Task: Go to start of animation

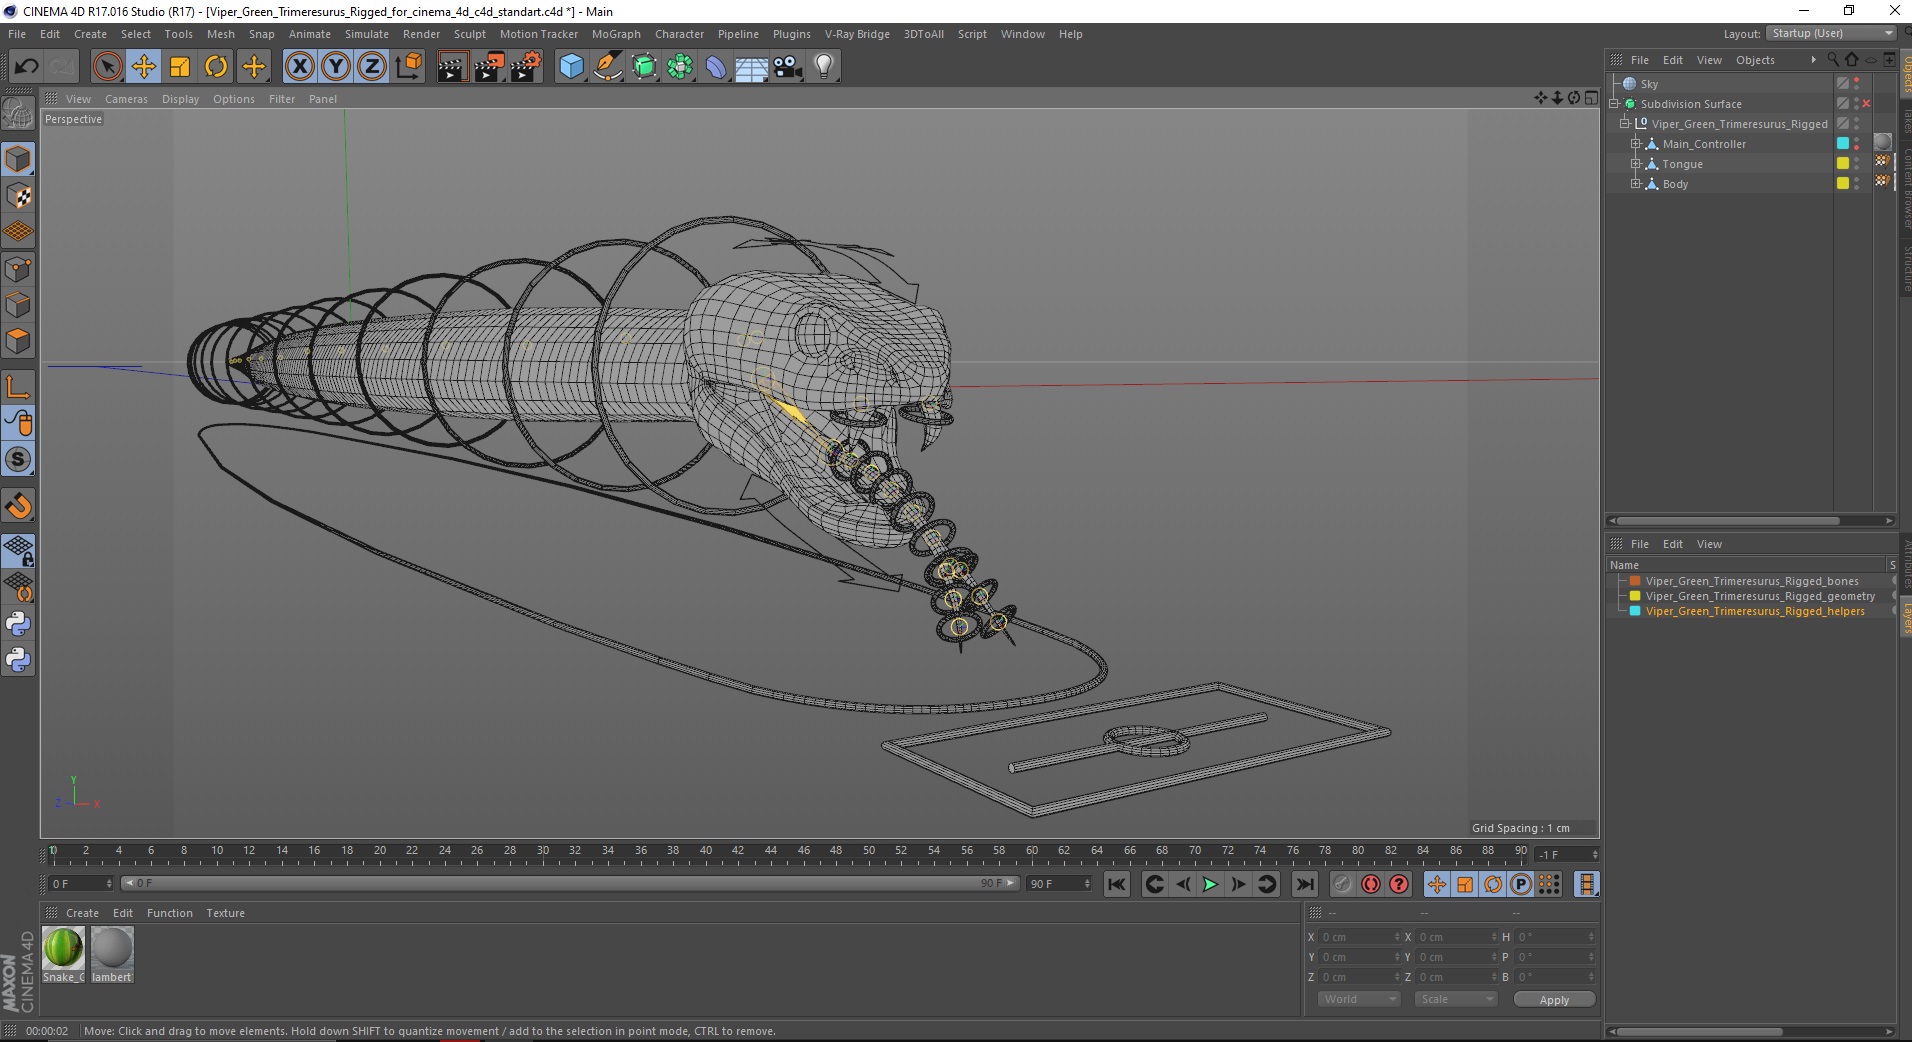Action: 1117,884
